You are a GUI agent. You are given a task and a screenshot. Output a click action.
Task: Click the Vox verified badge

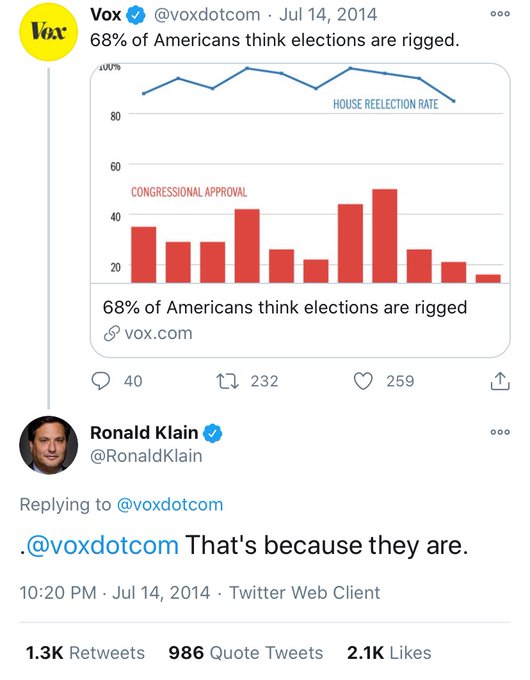135,16
